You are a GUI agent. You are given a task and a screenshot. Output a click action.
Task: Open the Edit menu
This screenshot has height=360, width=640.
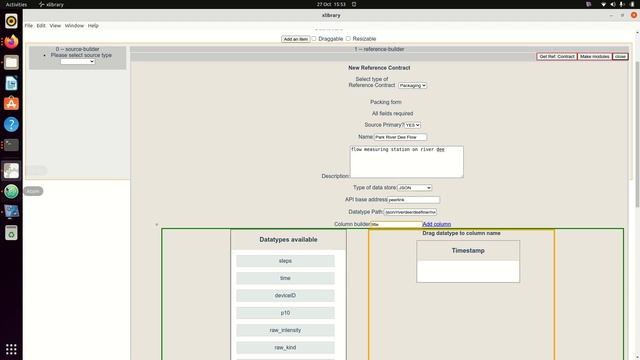[41, 26]
